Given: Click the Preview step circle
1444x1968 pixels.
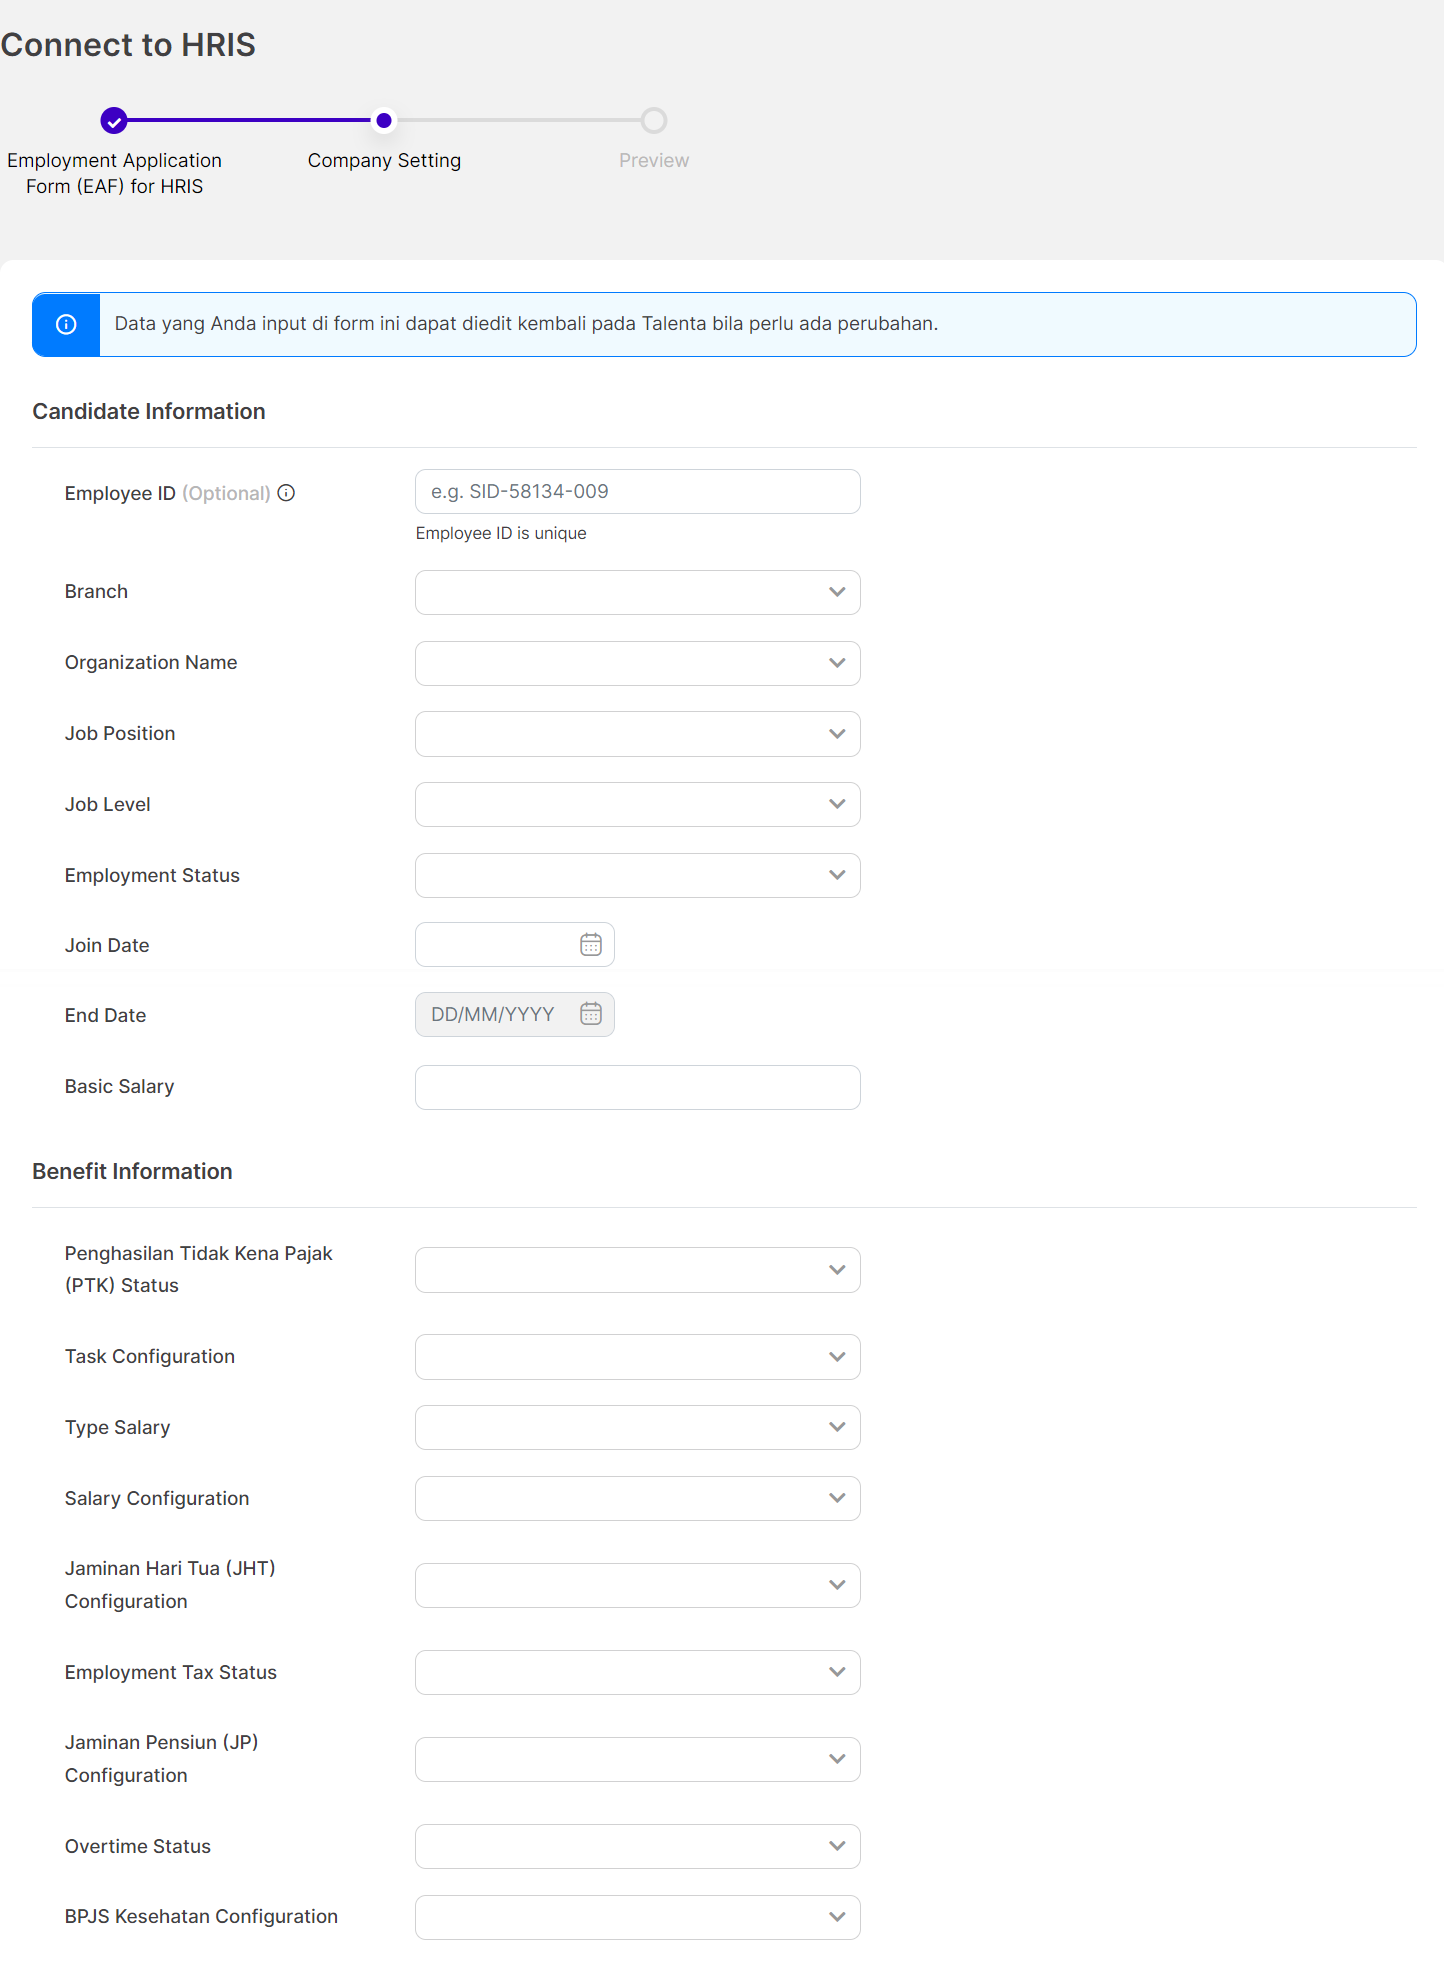Looking at the screenshot, I should pos(654,121).
